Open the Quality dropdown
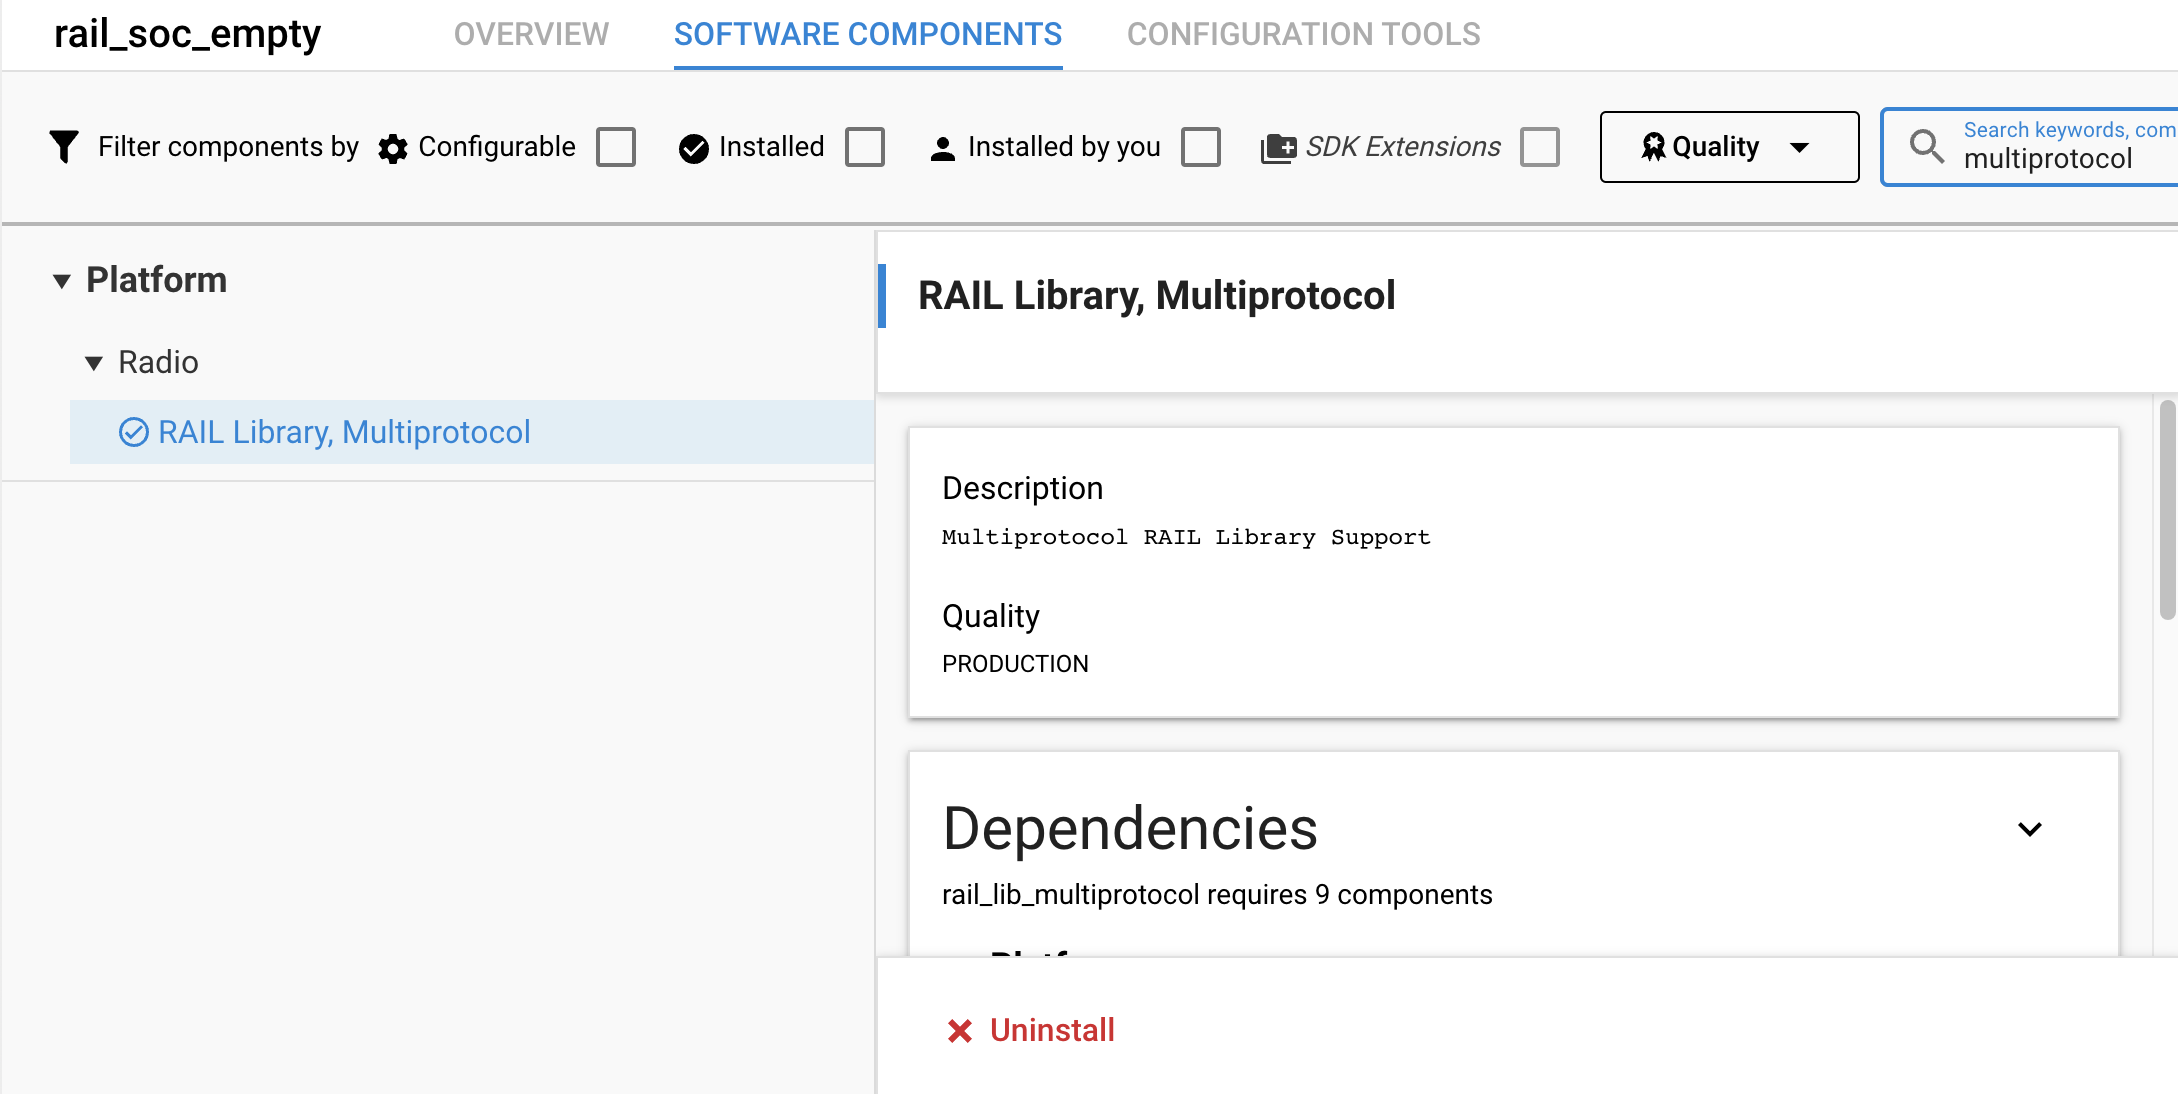2178x1094 pixels. pyautogui.click(x=1729, y=147)
